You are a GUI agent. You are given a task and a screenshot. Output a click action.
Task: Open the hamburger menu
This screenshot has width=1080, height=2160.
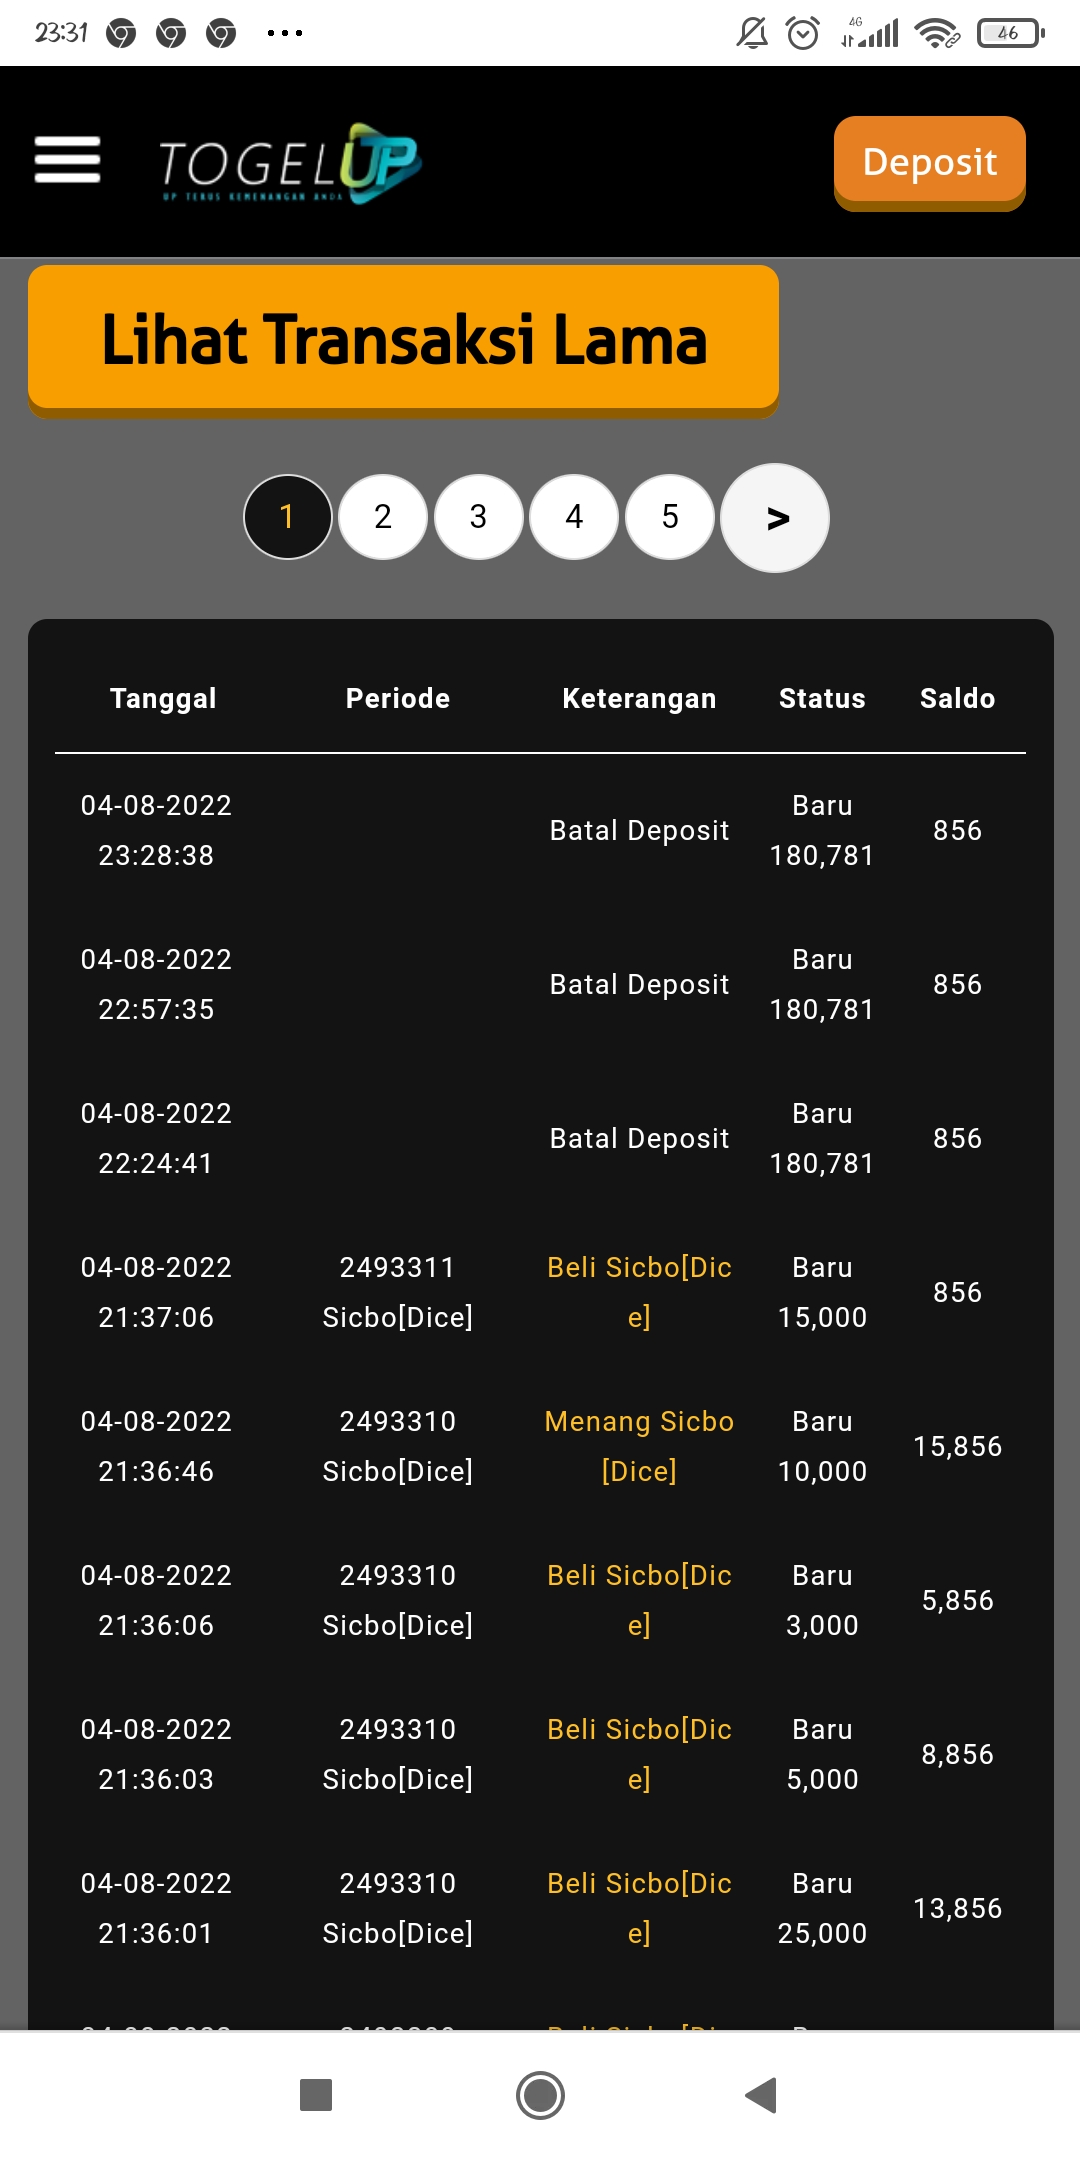click(67, 160)
